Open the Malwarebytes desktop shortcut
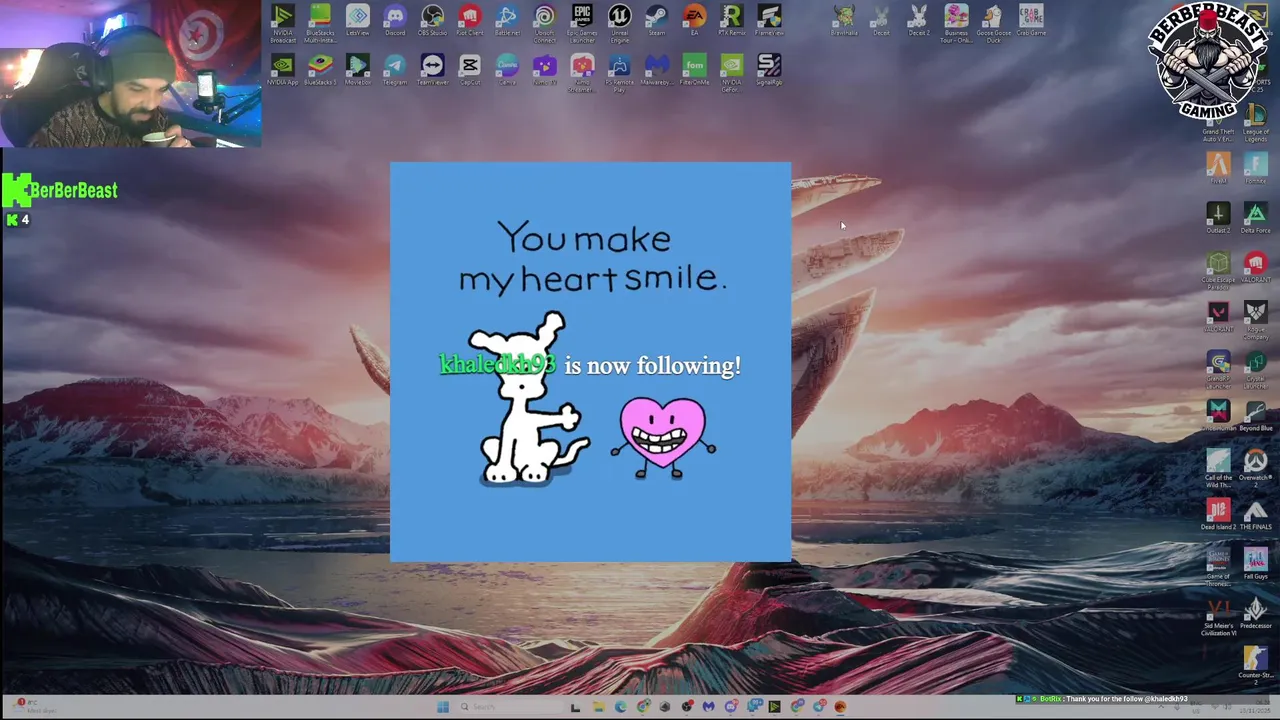 656,70
